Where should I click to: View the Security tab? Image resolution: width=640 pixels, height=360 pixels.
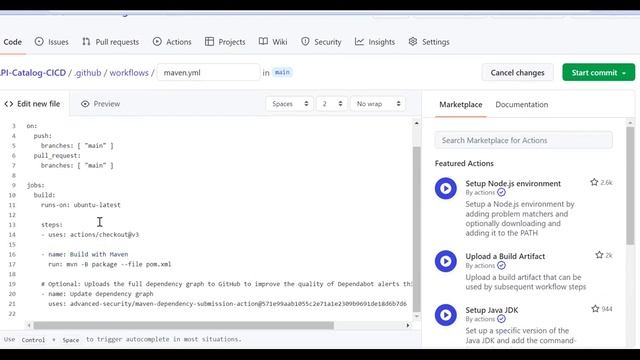[x=321, y=42]
